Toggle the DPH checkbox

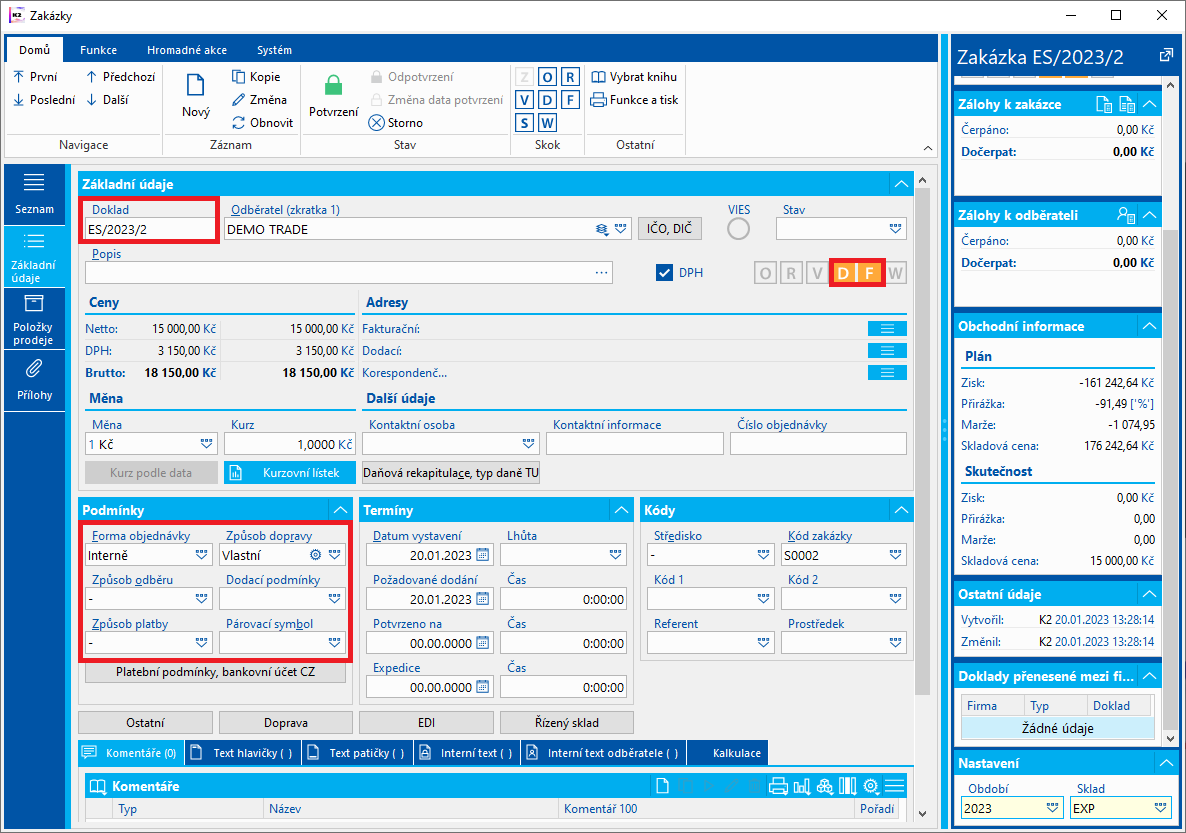point(664,272)
